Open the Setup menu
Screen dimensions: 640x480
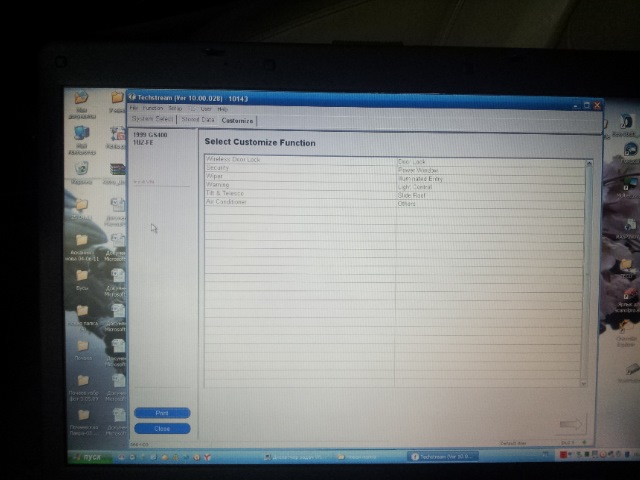point(175,109)
